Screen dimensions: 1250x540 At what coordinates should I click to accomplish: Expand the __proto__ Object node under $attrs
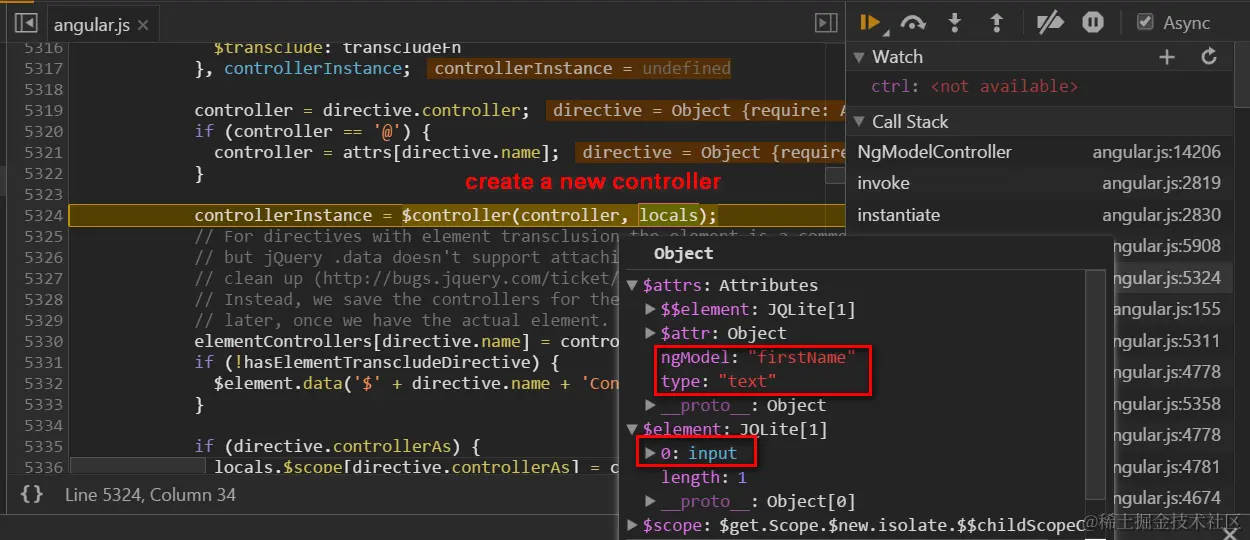pos(651,406)
